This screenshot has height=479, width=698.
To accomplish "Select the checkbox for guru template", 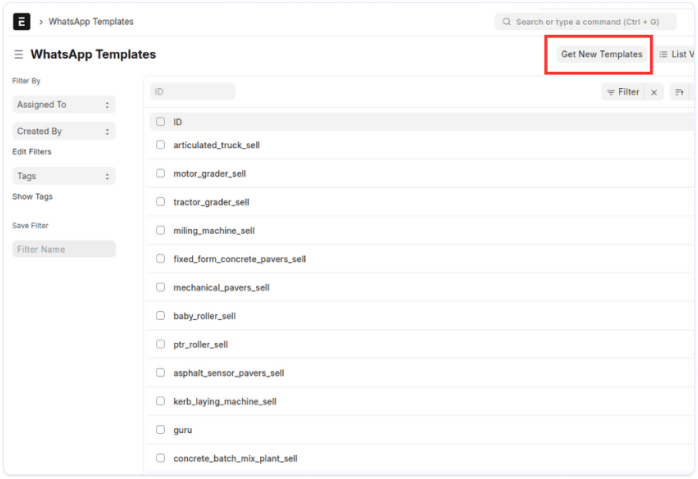I will click(x=160, y=430).
